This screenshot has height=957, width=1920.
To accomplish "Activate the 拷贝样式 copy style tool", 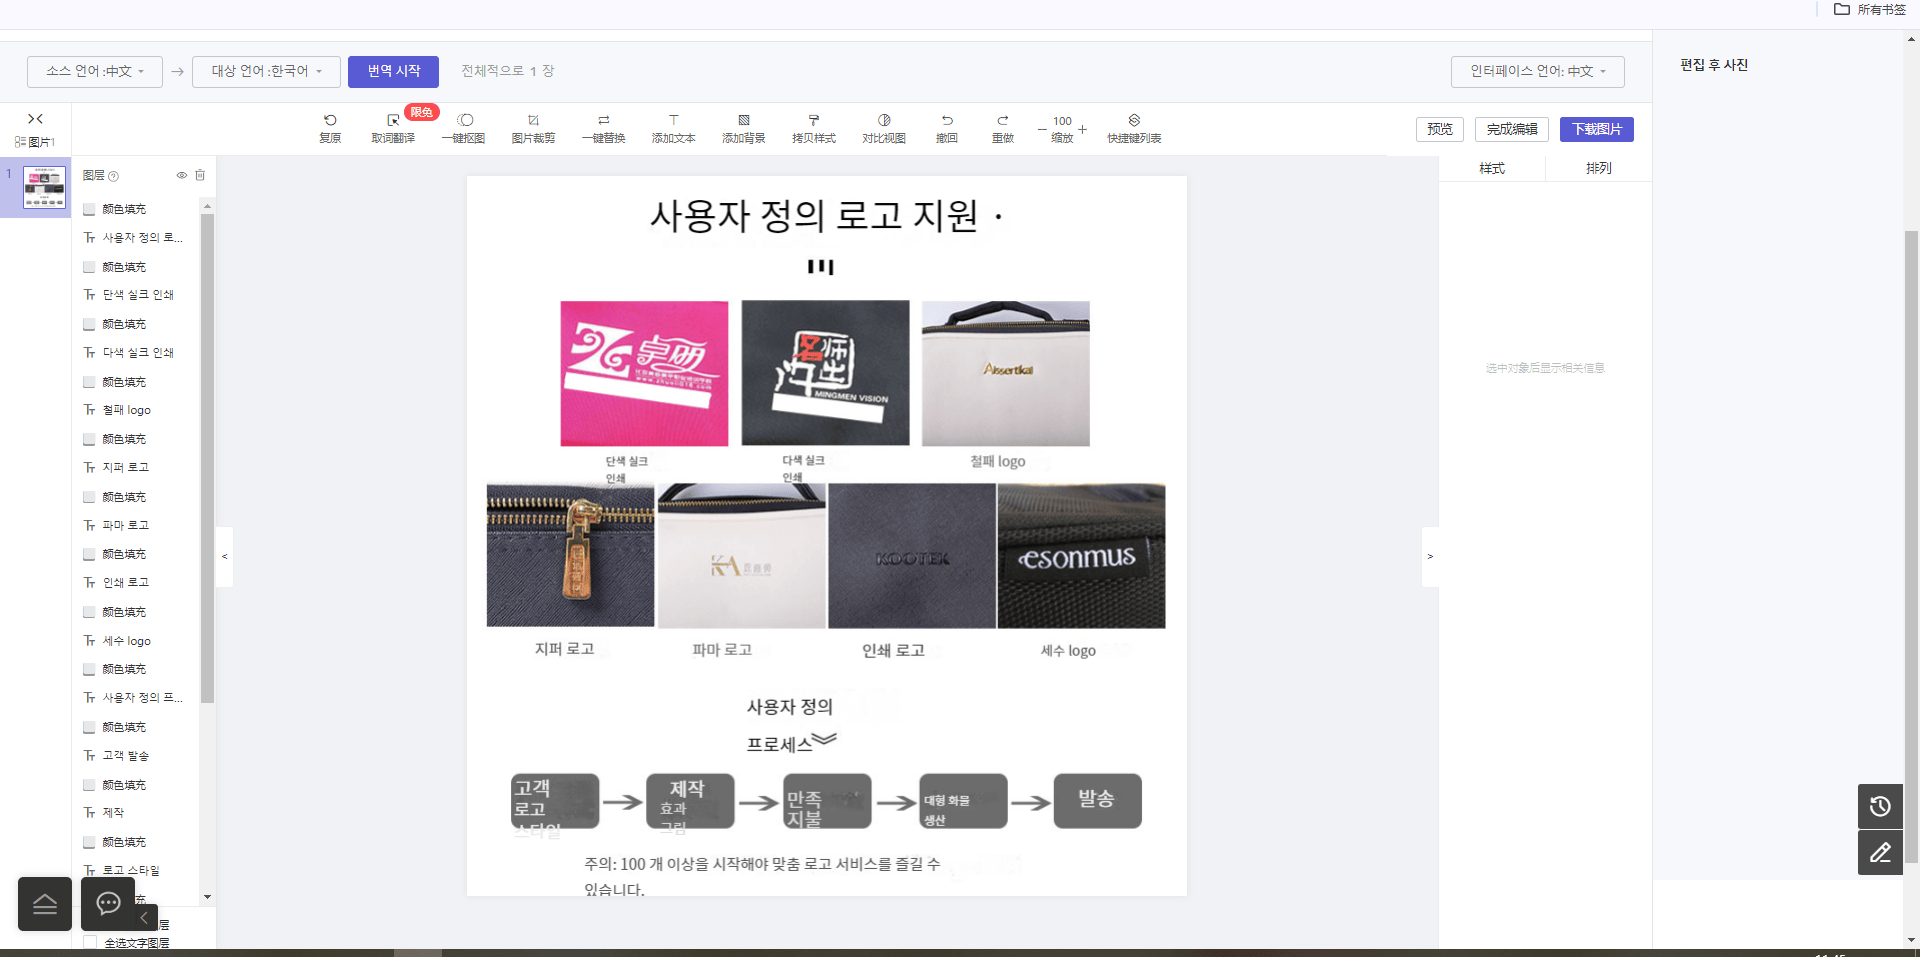I will [813, 129].
